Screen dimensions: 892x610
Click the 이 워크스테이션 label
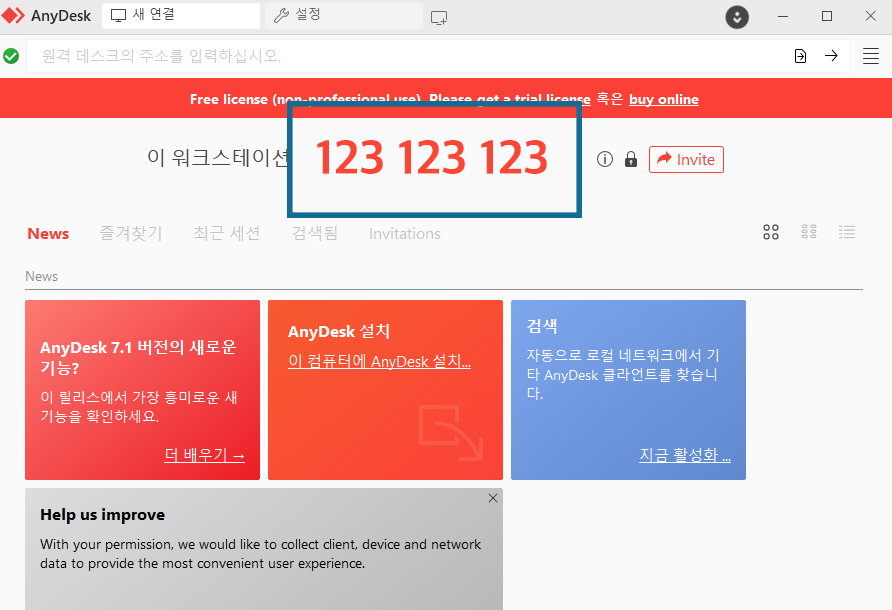click(x=217, y=158)
